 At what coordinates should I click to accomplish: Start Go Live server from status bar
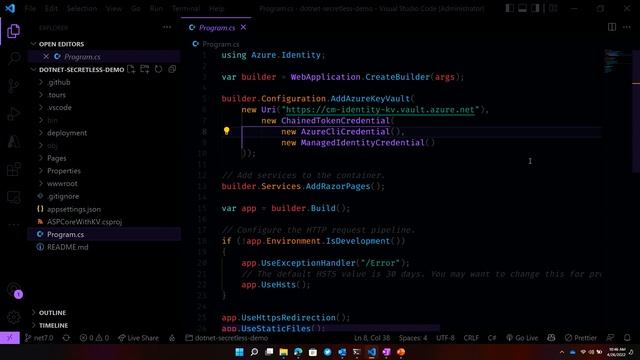click(522, 338)
